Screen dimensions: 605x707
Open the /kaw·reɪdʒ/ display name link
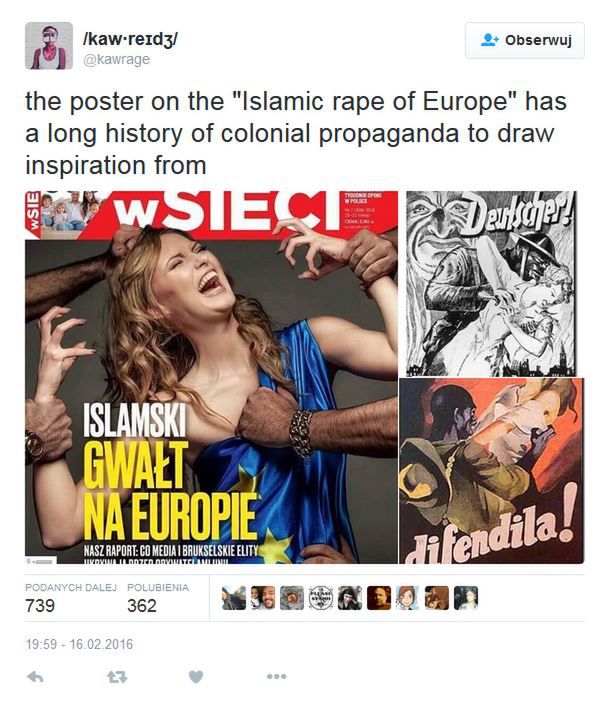tap(130, 39)
